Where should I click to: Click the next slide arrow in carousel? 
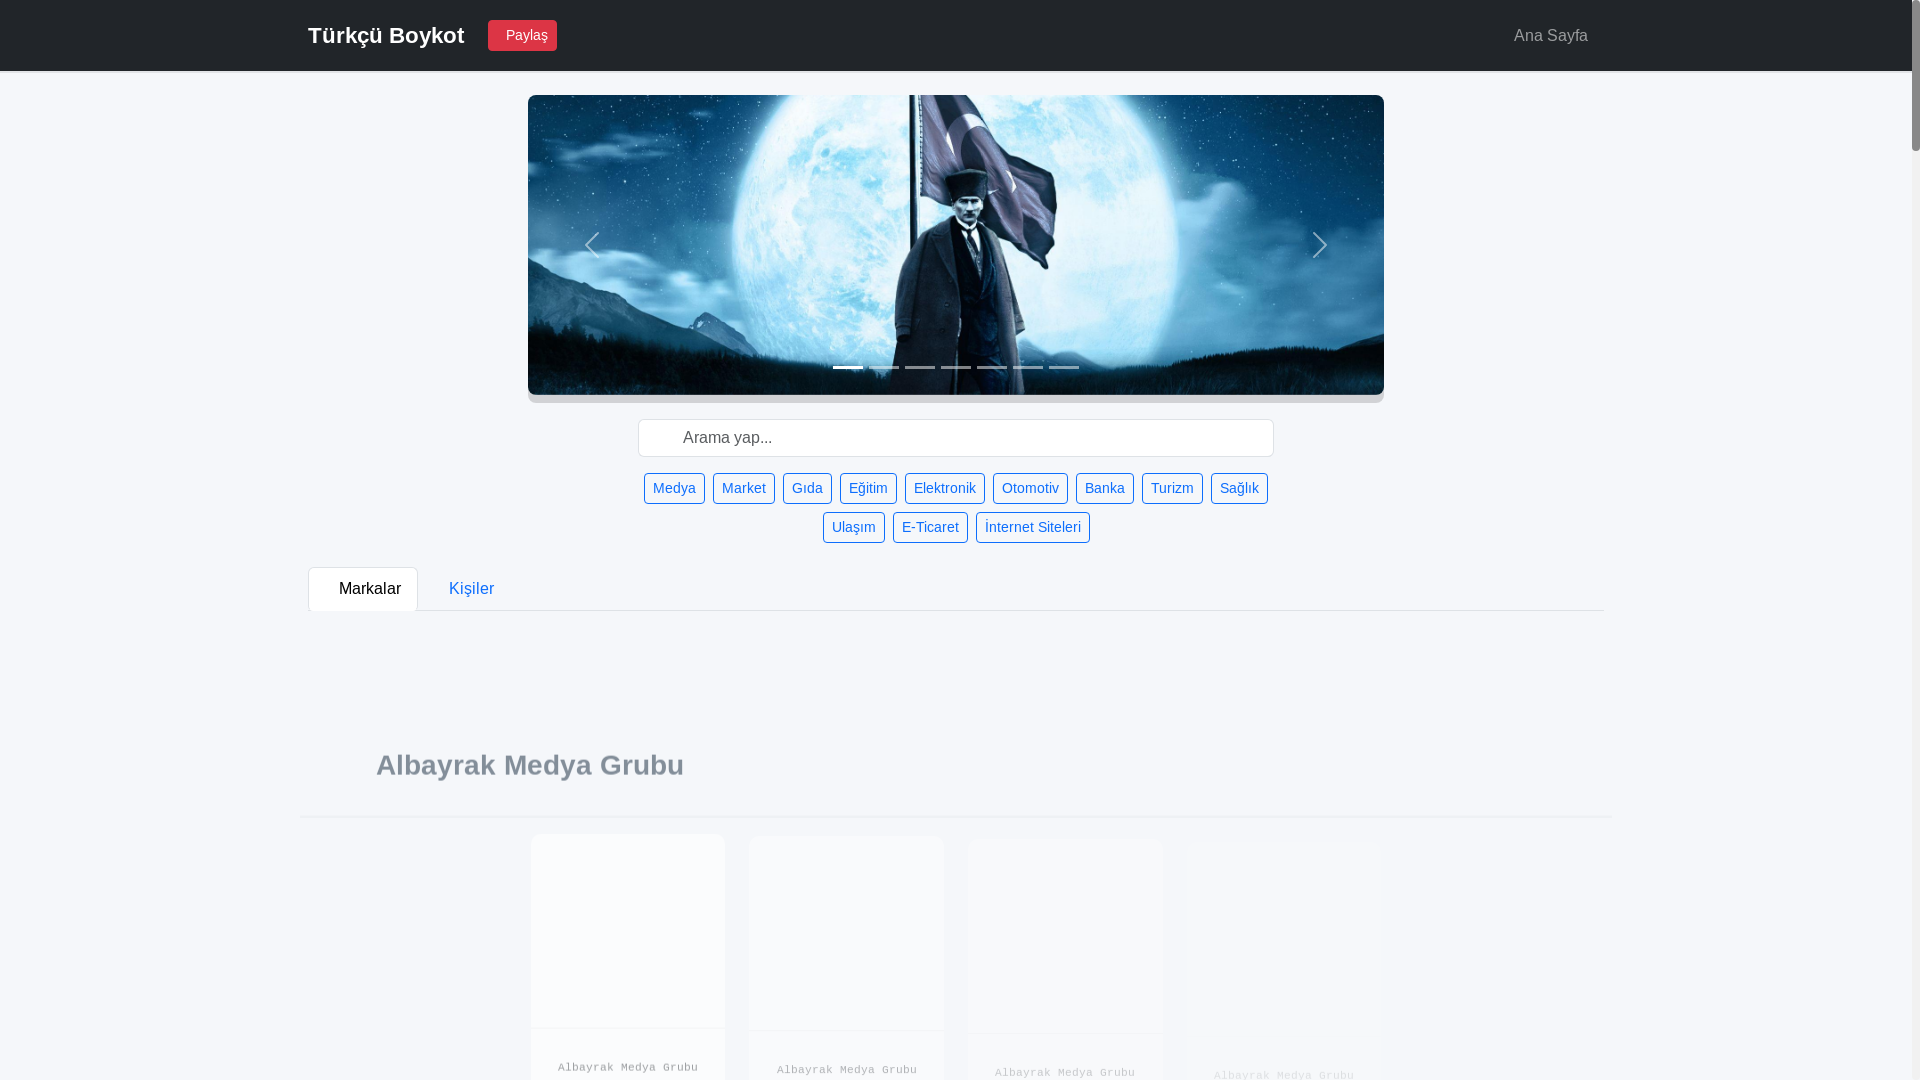1320,245
